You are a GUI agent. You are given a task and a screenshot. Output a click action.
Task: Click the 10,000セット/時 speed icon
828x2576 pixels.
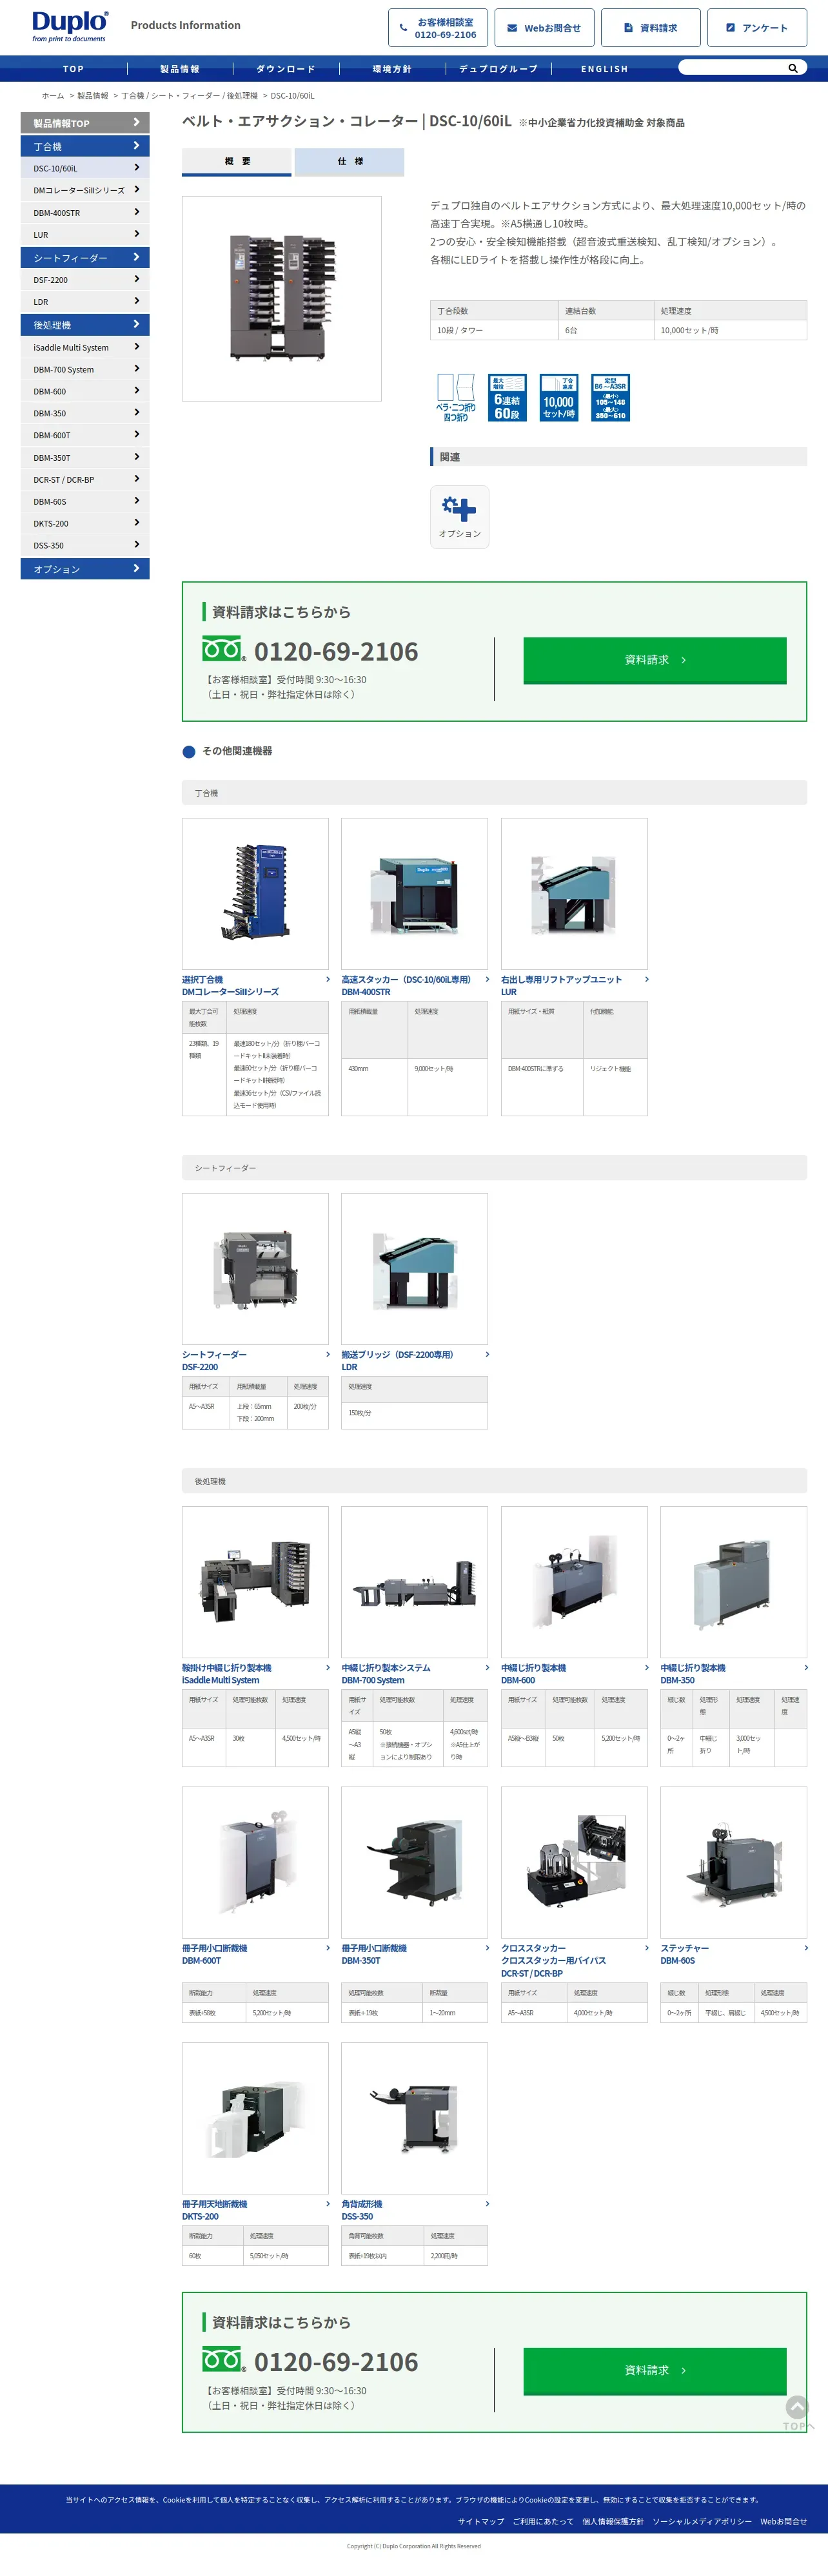click(559, 397)
